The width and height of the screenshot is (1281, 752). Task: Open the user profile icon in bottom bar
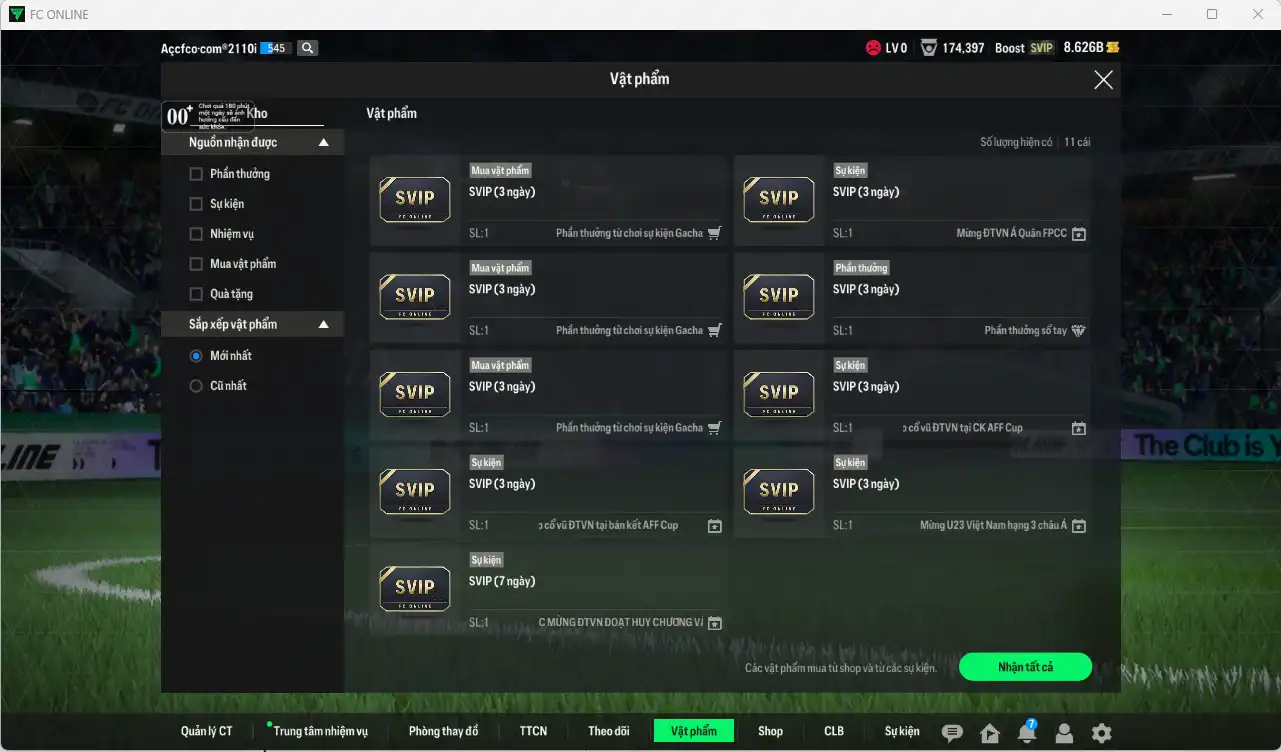coord(1064,733)
